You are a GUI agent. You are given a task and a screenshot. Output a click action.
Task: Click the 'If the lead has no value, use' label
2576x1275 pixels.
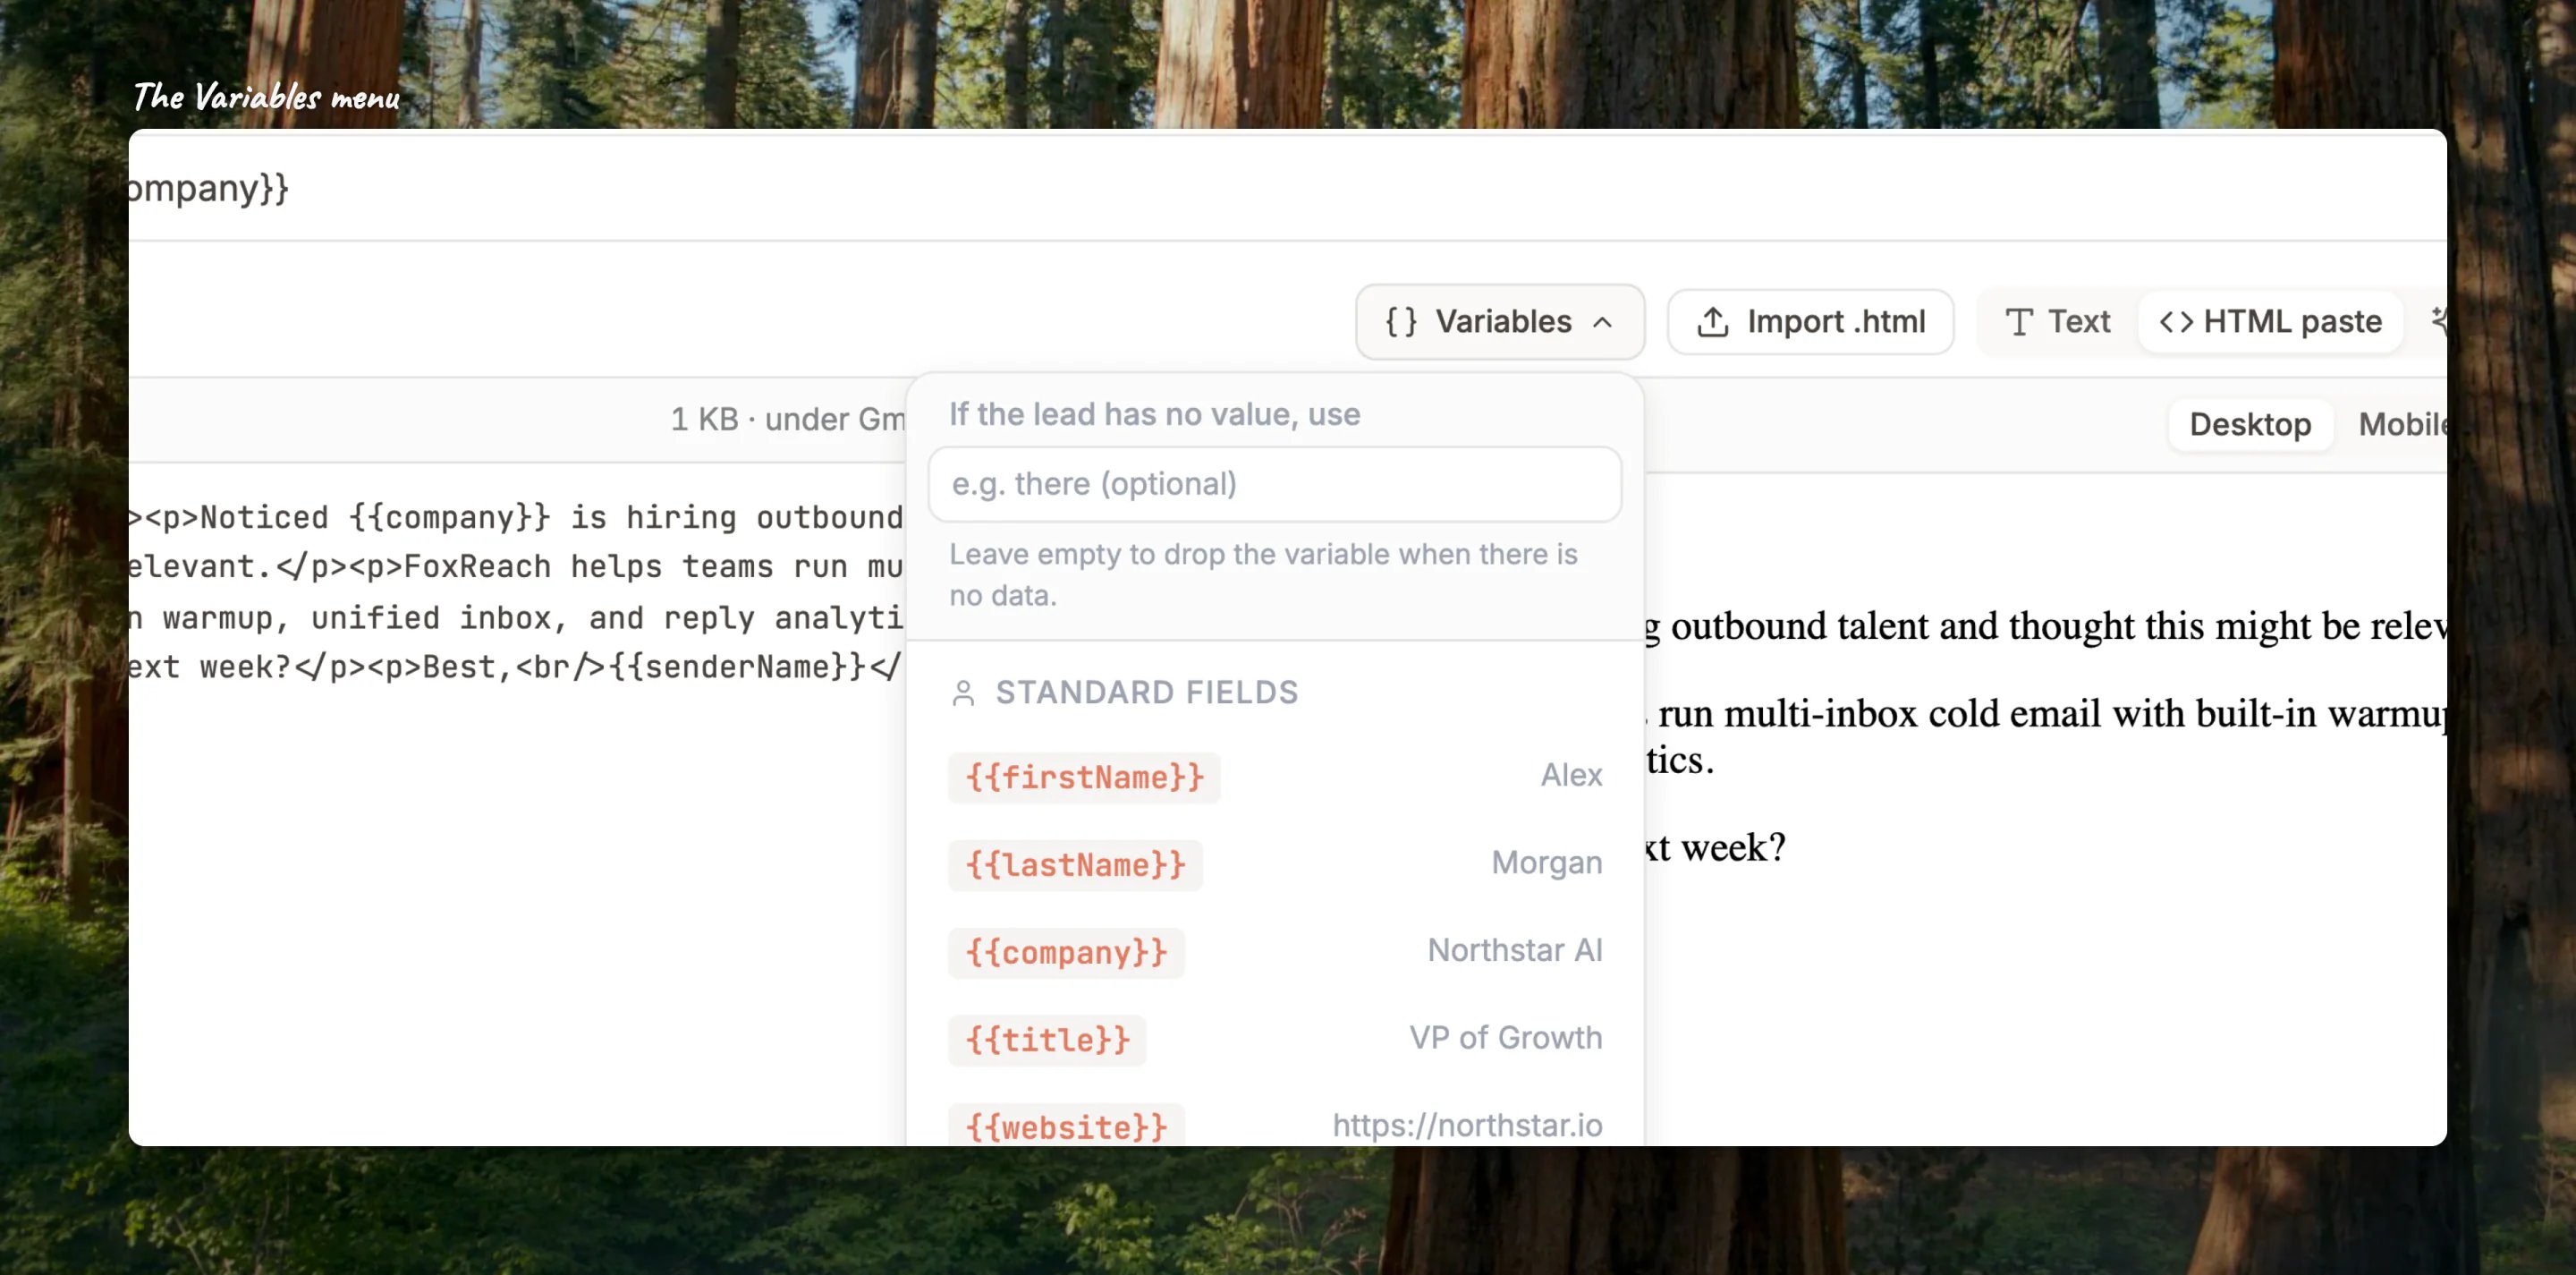[1154, 414]
